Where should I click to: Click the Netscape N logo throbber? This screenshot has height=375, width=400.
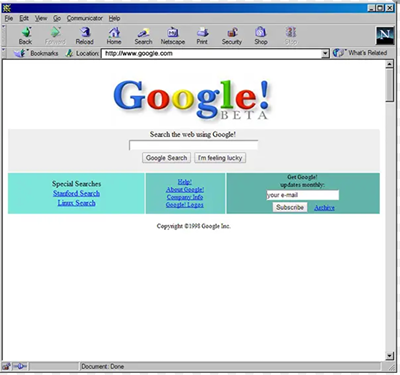click(x=385, y=36)
